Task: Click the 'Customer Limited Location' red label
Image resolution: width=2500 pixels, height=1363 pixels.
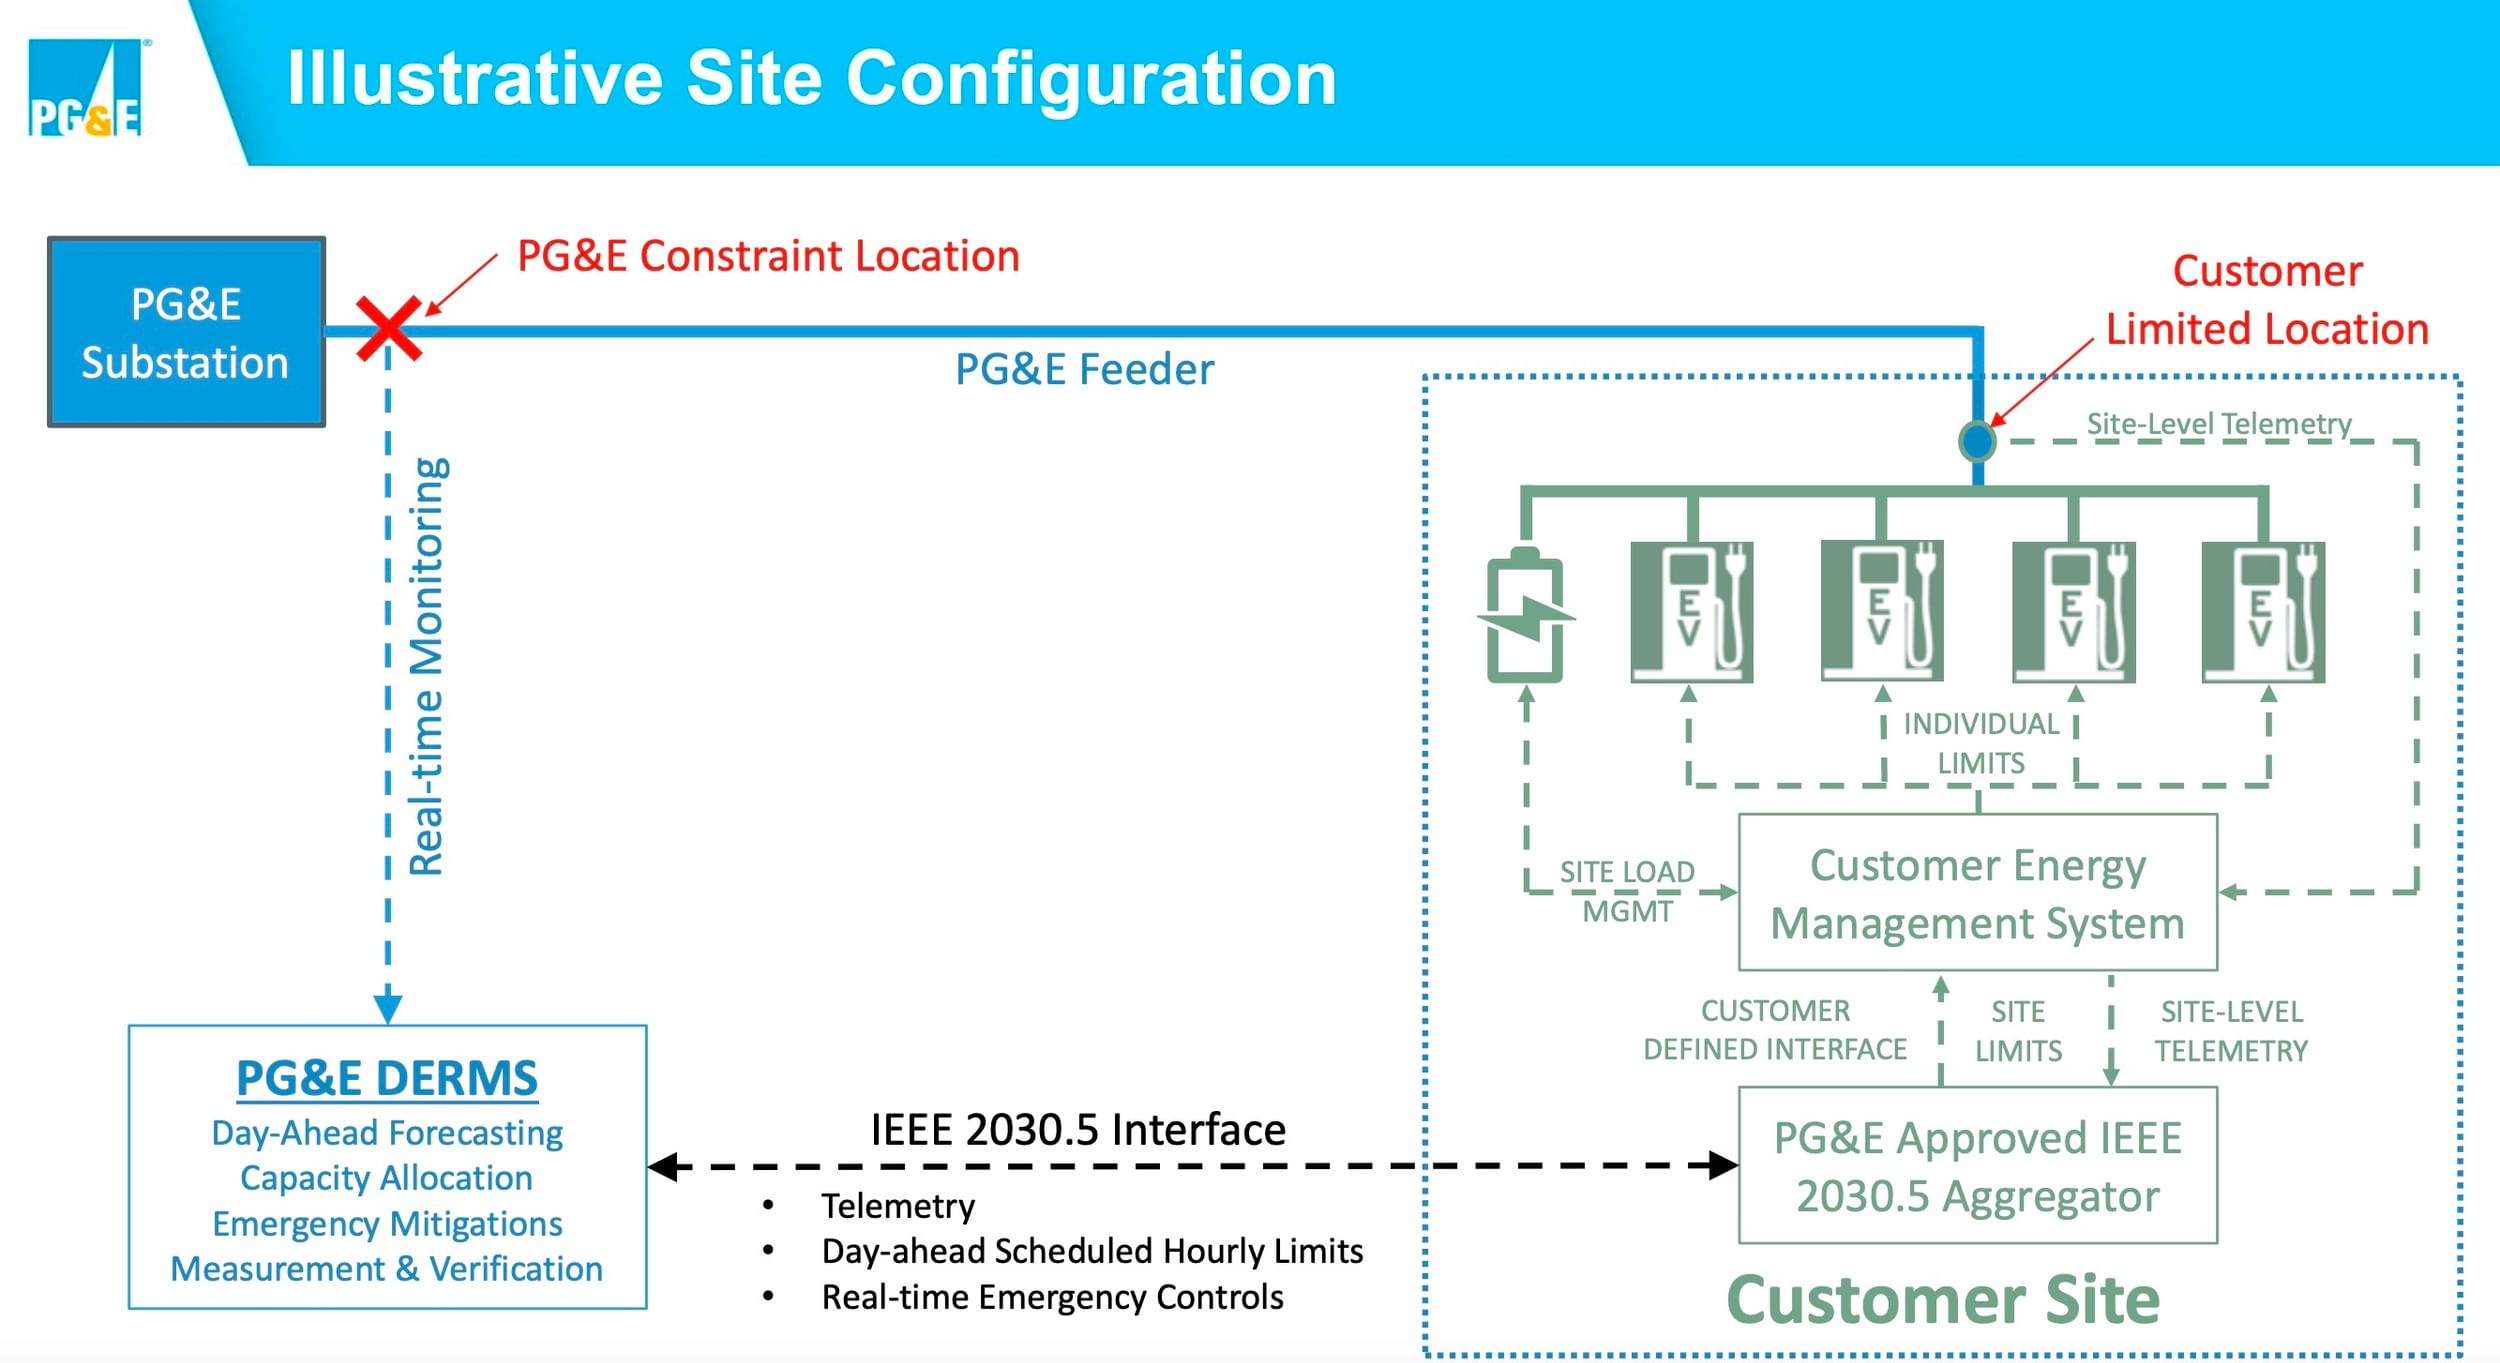Action: 2267,300
